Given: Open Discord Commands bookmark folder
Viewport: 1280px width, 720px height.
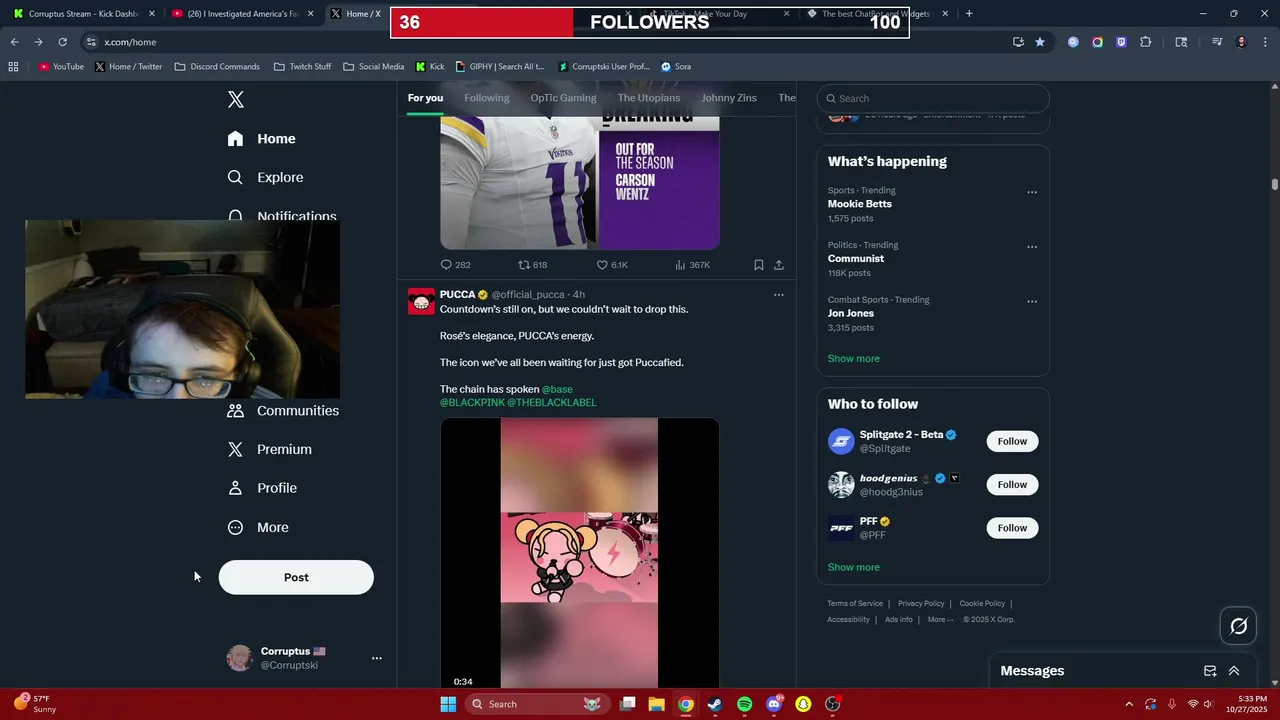Looking at the screenshot, I should tap(217, 67).
